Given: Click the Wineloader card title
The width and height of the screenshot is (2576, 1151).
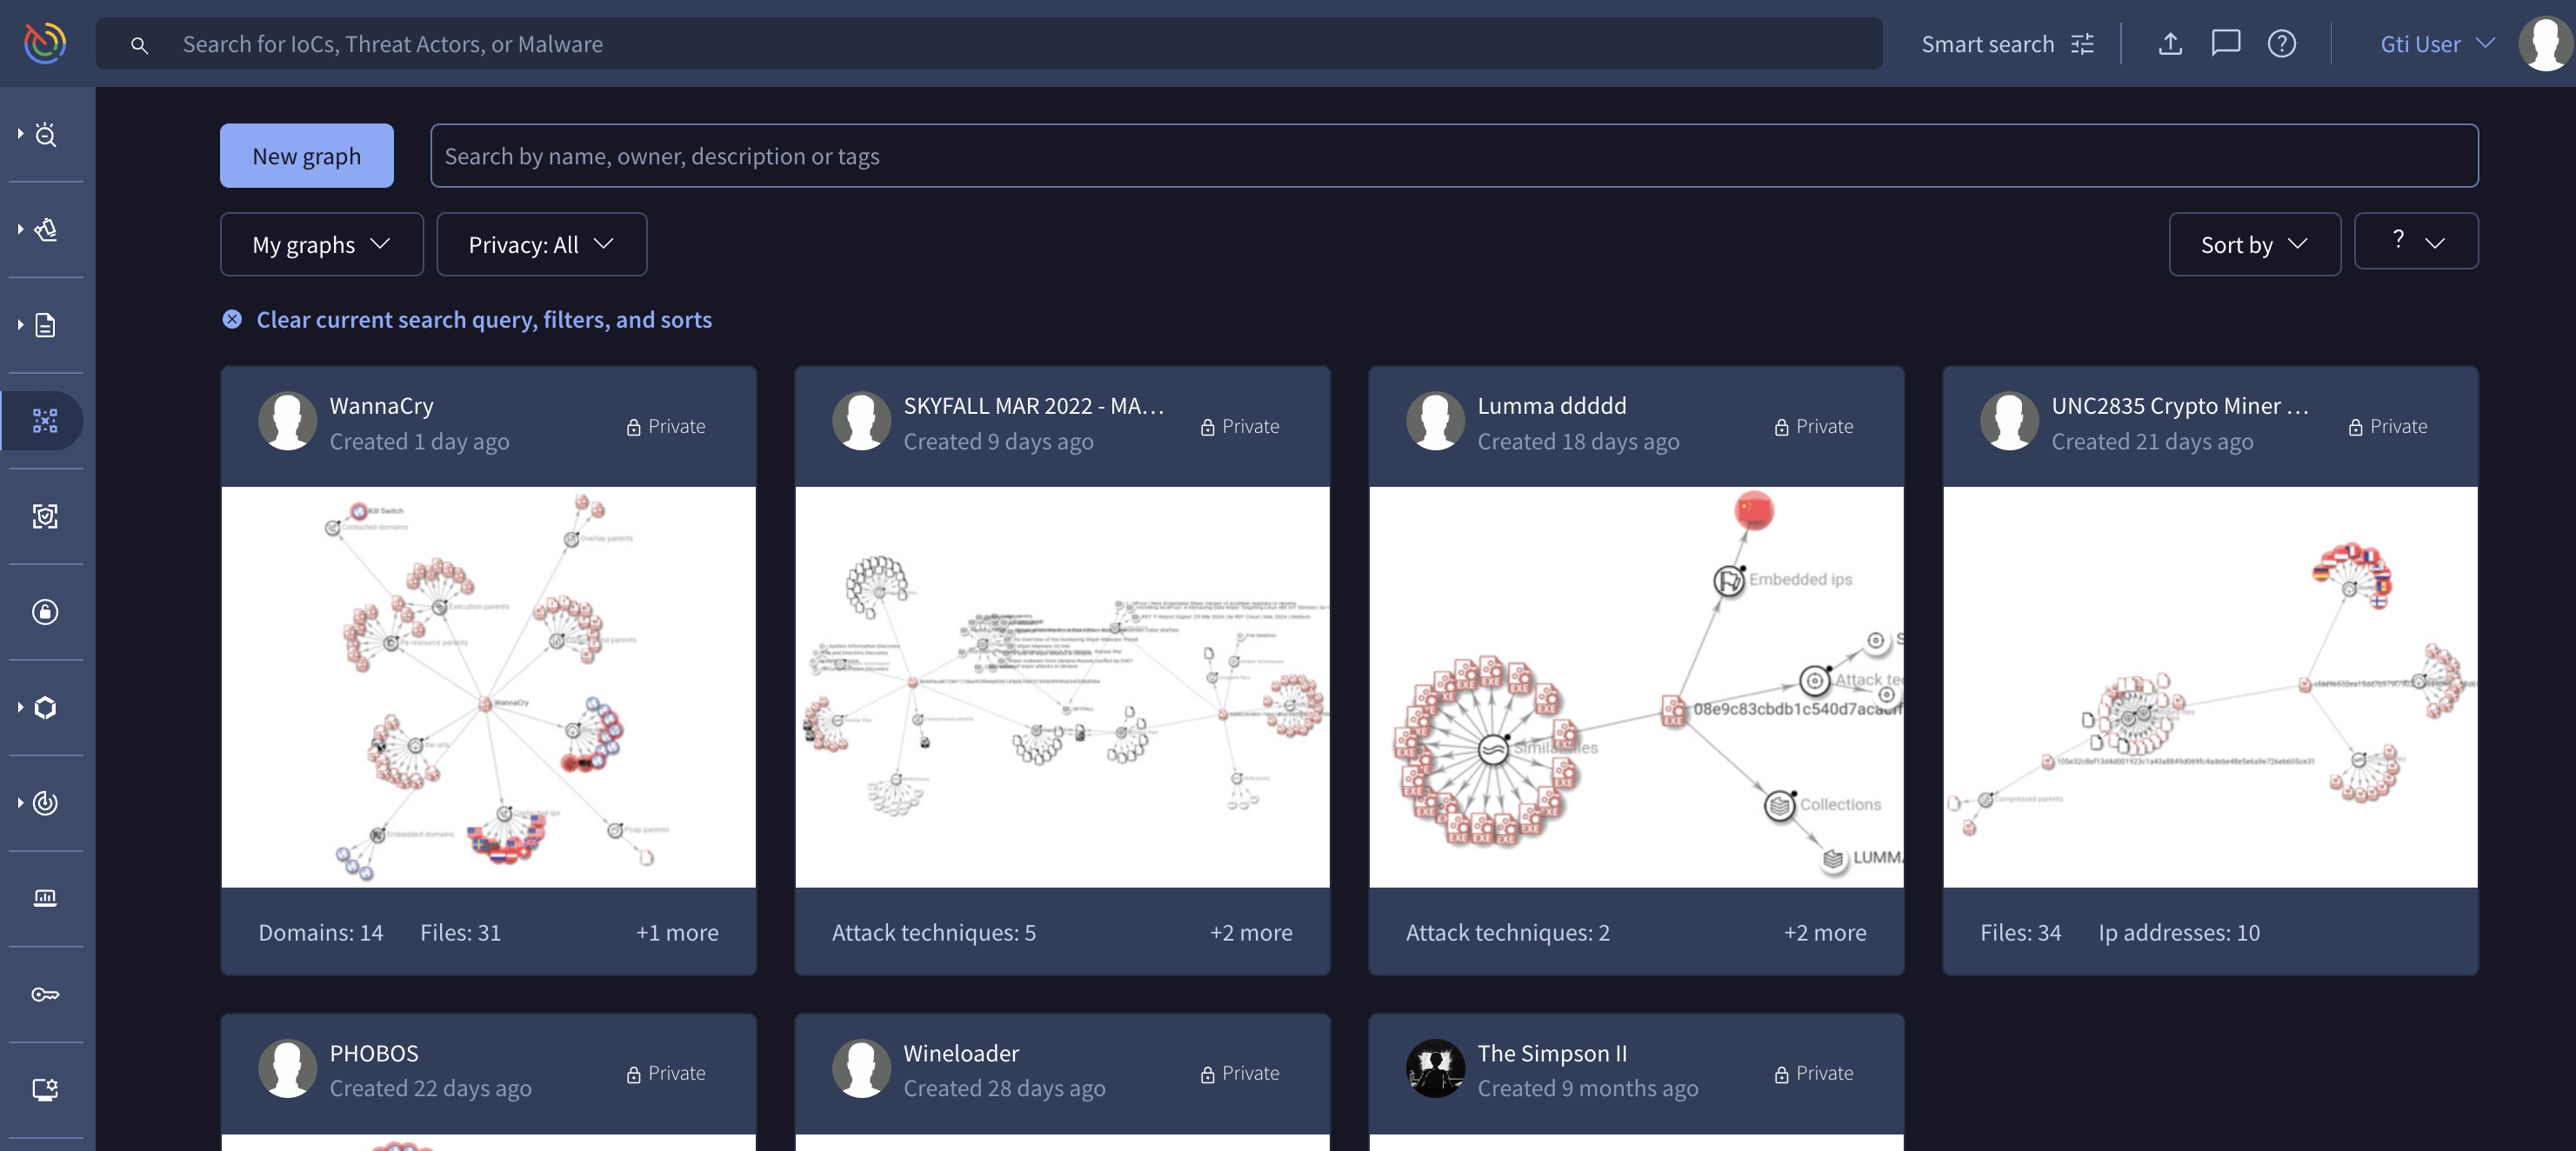Looking at the screenshot, I should 961,1053.
